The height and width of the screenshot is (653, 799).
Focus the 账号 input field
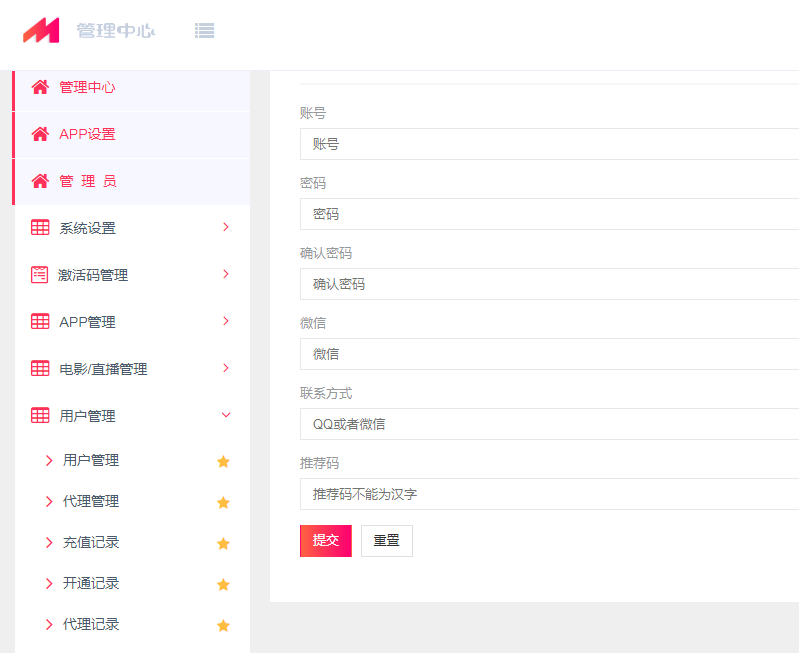[x=548, y=144]
